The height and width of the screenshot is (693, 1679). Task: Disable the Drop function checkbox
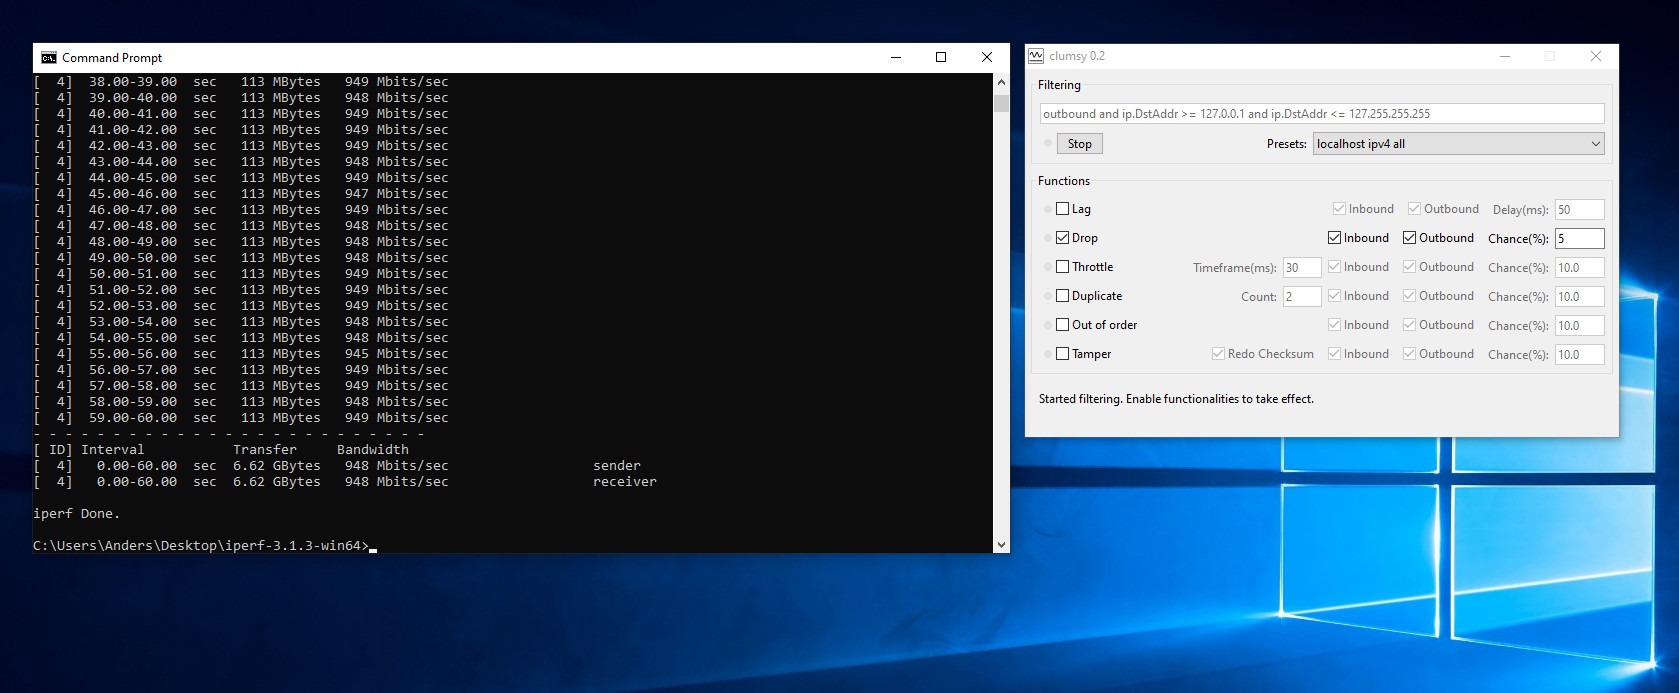coord(1063,238)
